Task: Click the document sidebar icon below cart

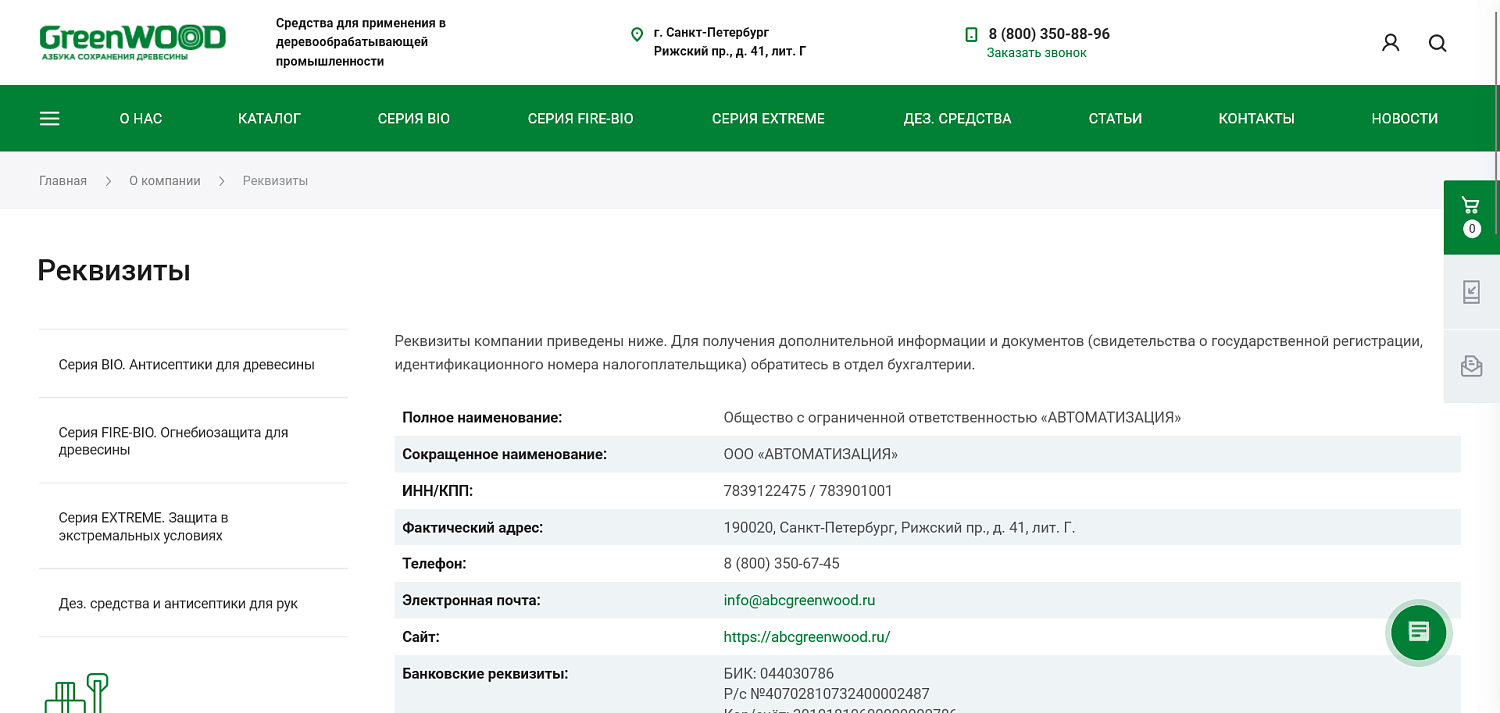Action: [x=1471, y=292]
